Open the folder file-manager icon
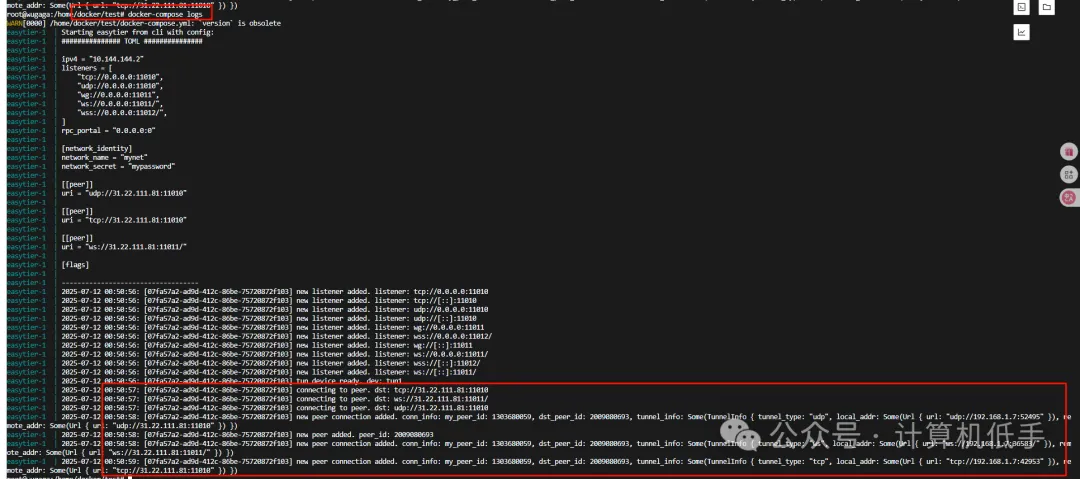 pos(1046,7)
